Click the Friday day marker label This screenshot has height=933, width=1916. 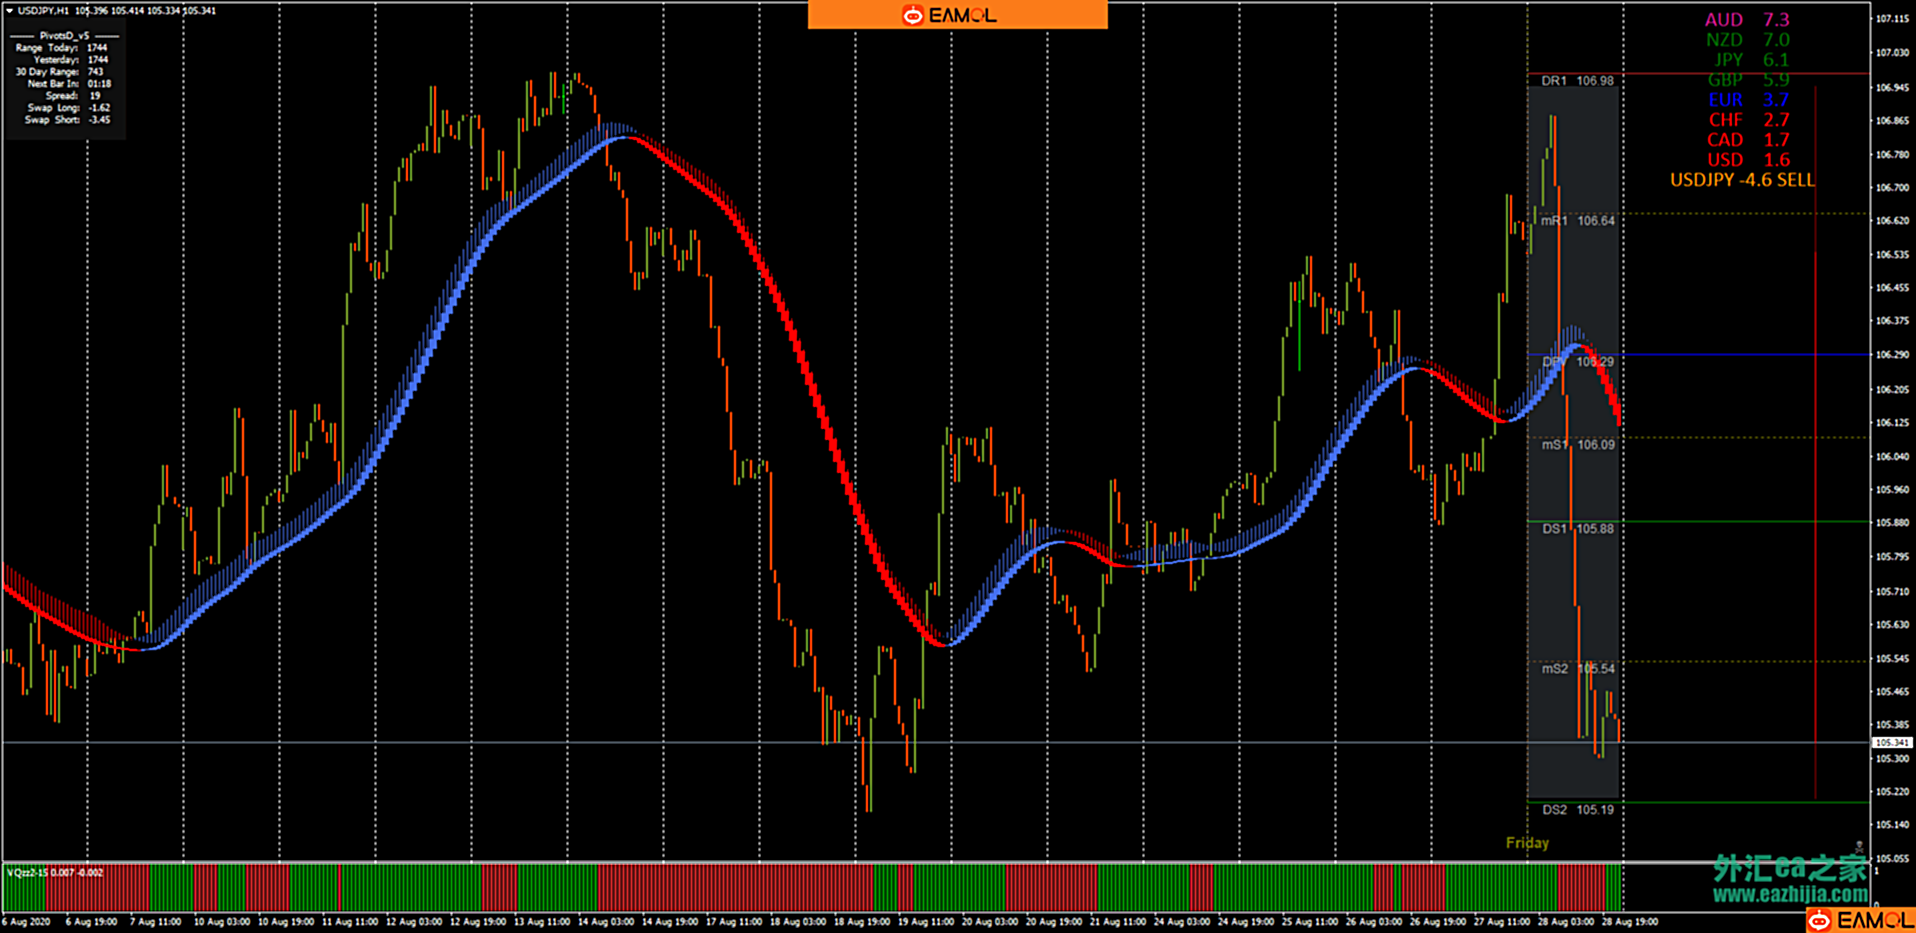[1527, 843]
